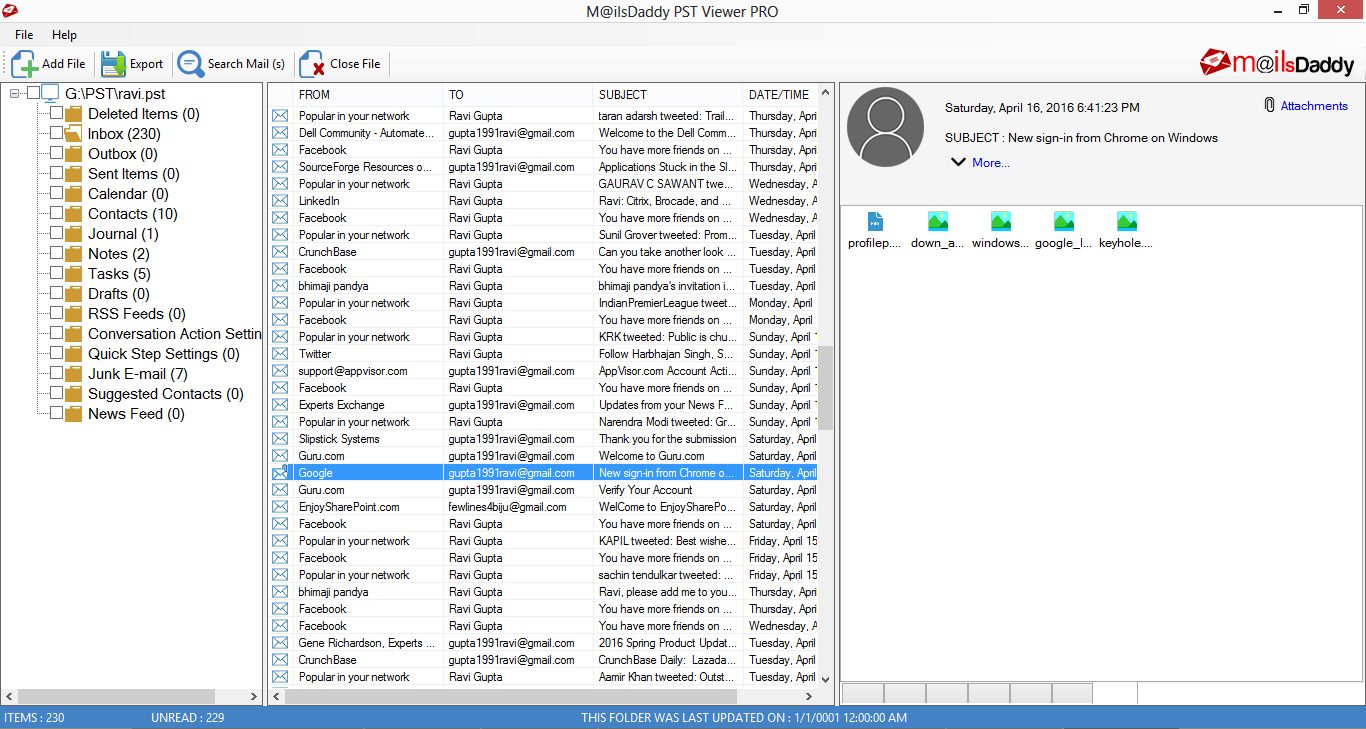
Task: Check the Sent Items checkbox
Action: (56, 174)
